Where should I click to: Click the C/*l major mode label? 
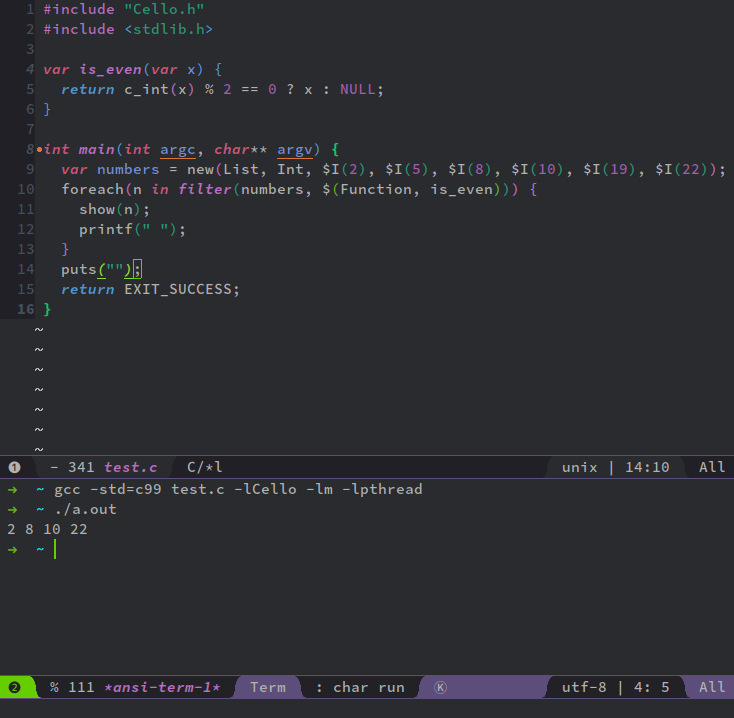pyautogui.click(x=205, y=467)
